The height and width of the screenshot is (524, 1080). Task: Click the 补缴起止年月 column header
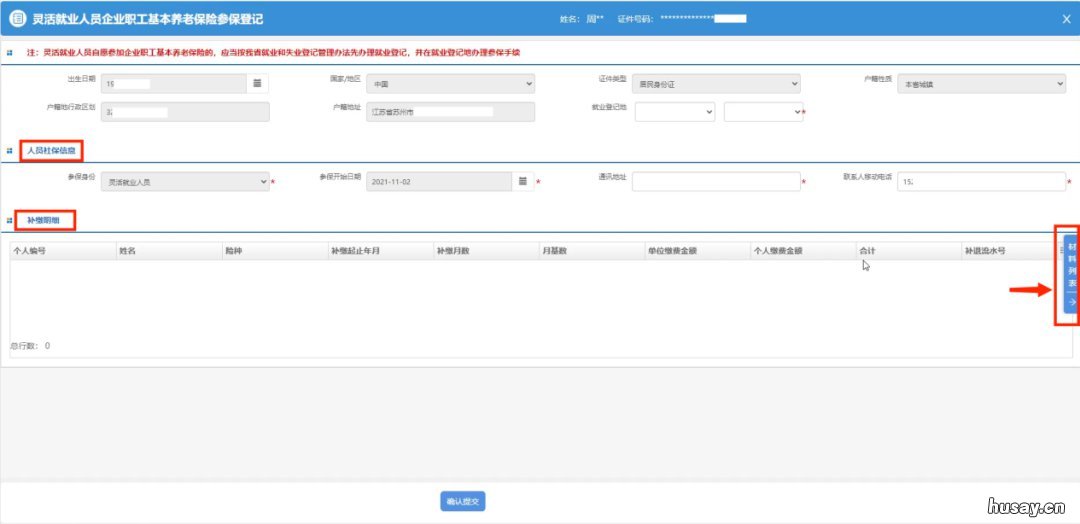point(380,251)
